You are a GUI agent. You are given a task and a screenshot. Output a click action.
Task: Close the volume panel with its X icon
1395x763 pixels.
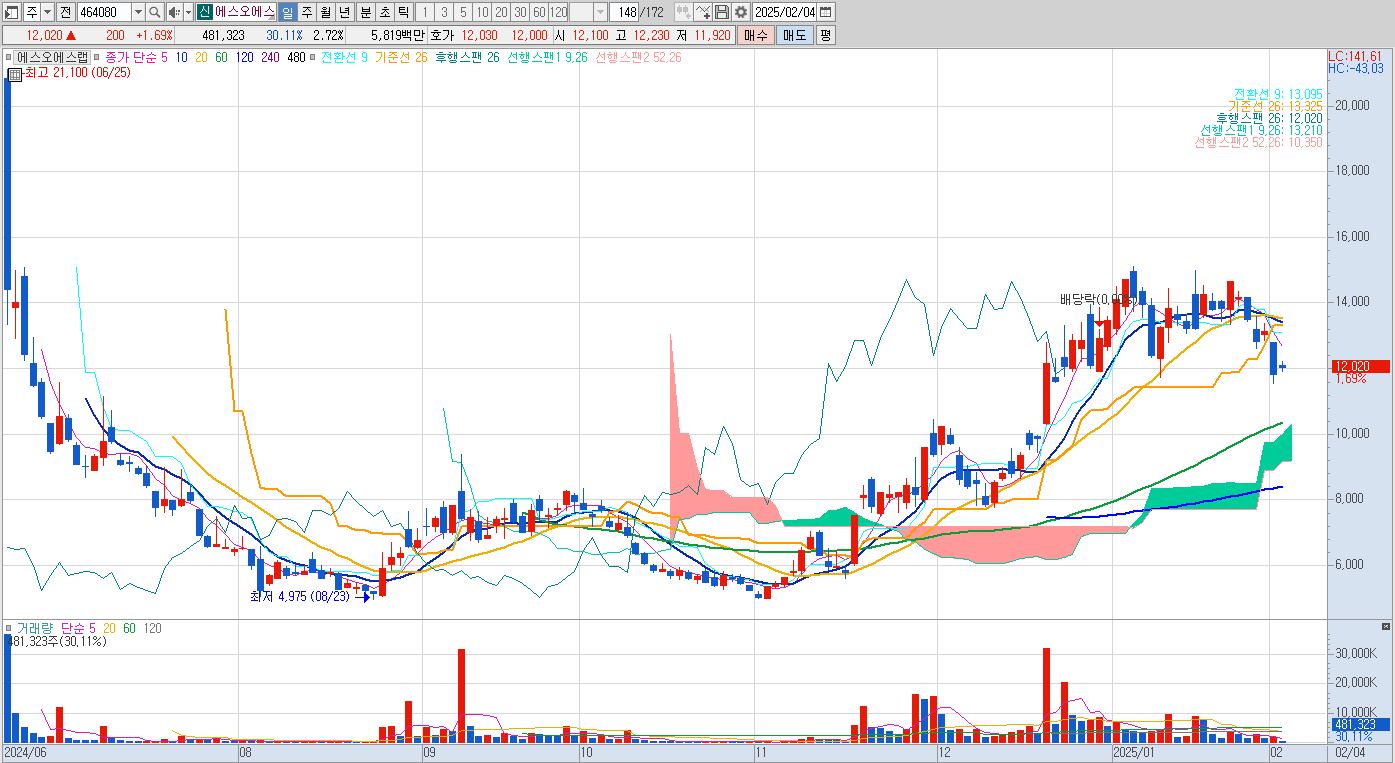tap(1386, 627)
